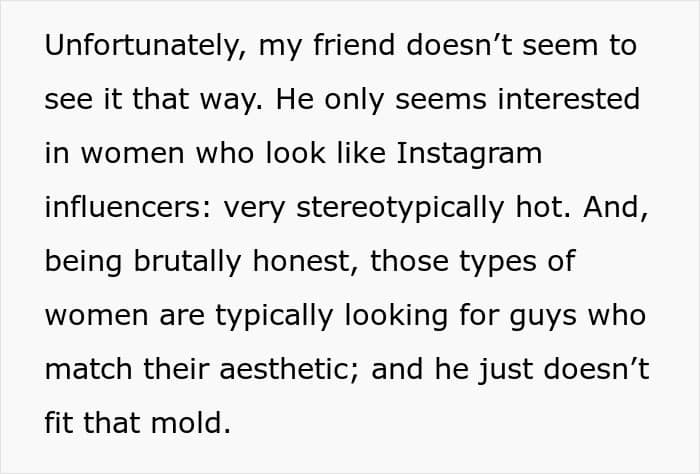The width and height of the screenshot is (700, 474).
Task: Click the word "interested" in the text
Action: [578, 100]
